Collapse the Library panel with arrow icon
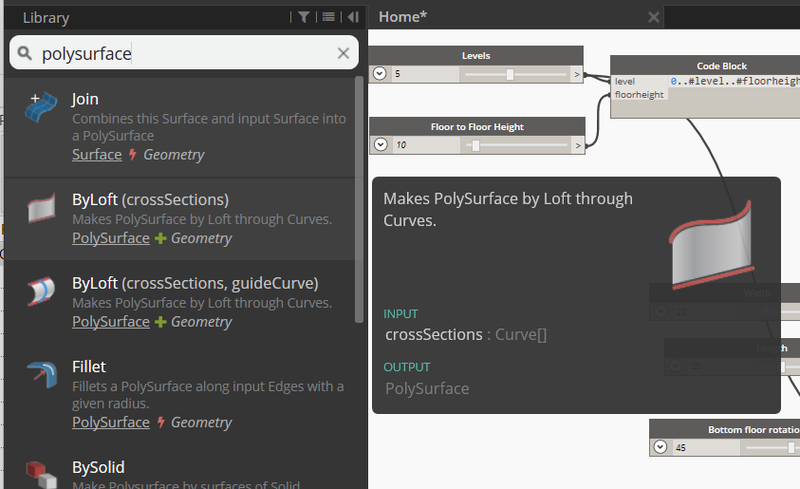 click(x=353, y=17)
